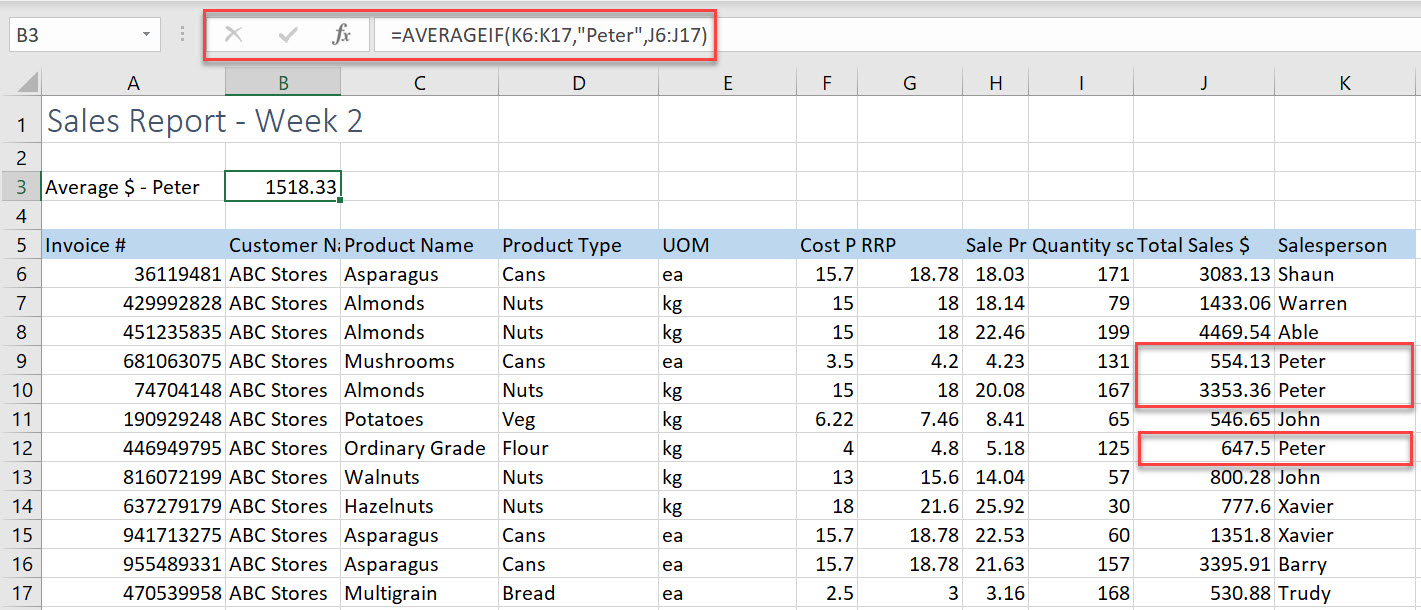Click the Enter checkmark icon in formula bar
This screenshot has height=610, width=1421.
coord(287,35)
